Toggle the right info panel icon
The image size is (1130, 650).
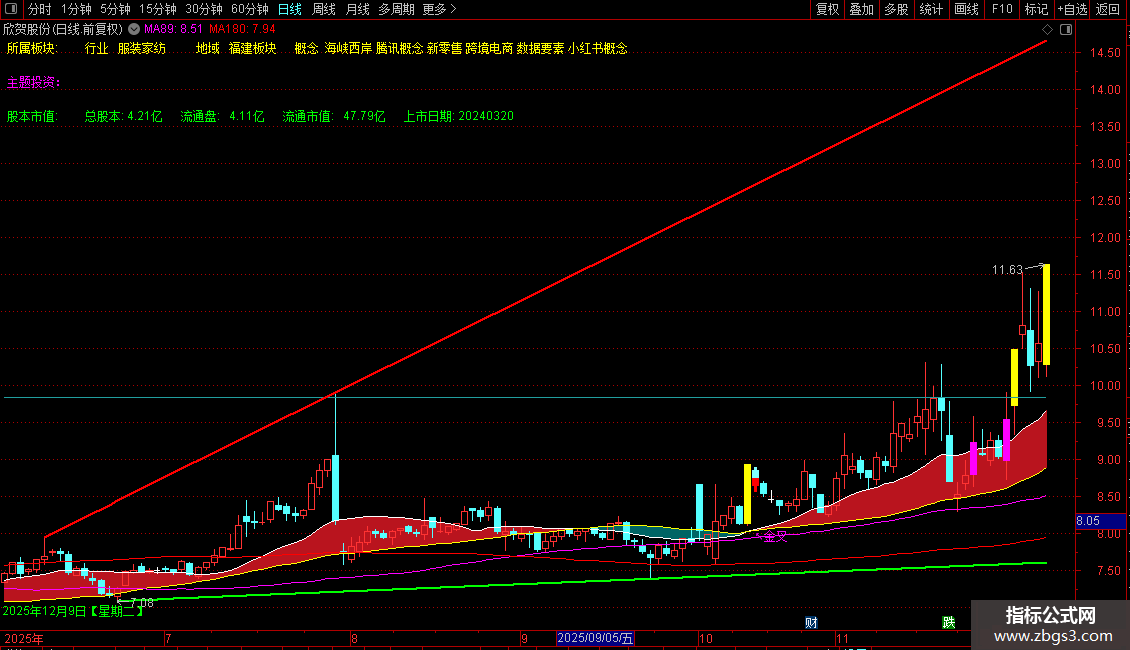(1066, 30)
